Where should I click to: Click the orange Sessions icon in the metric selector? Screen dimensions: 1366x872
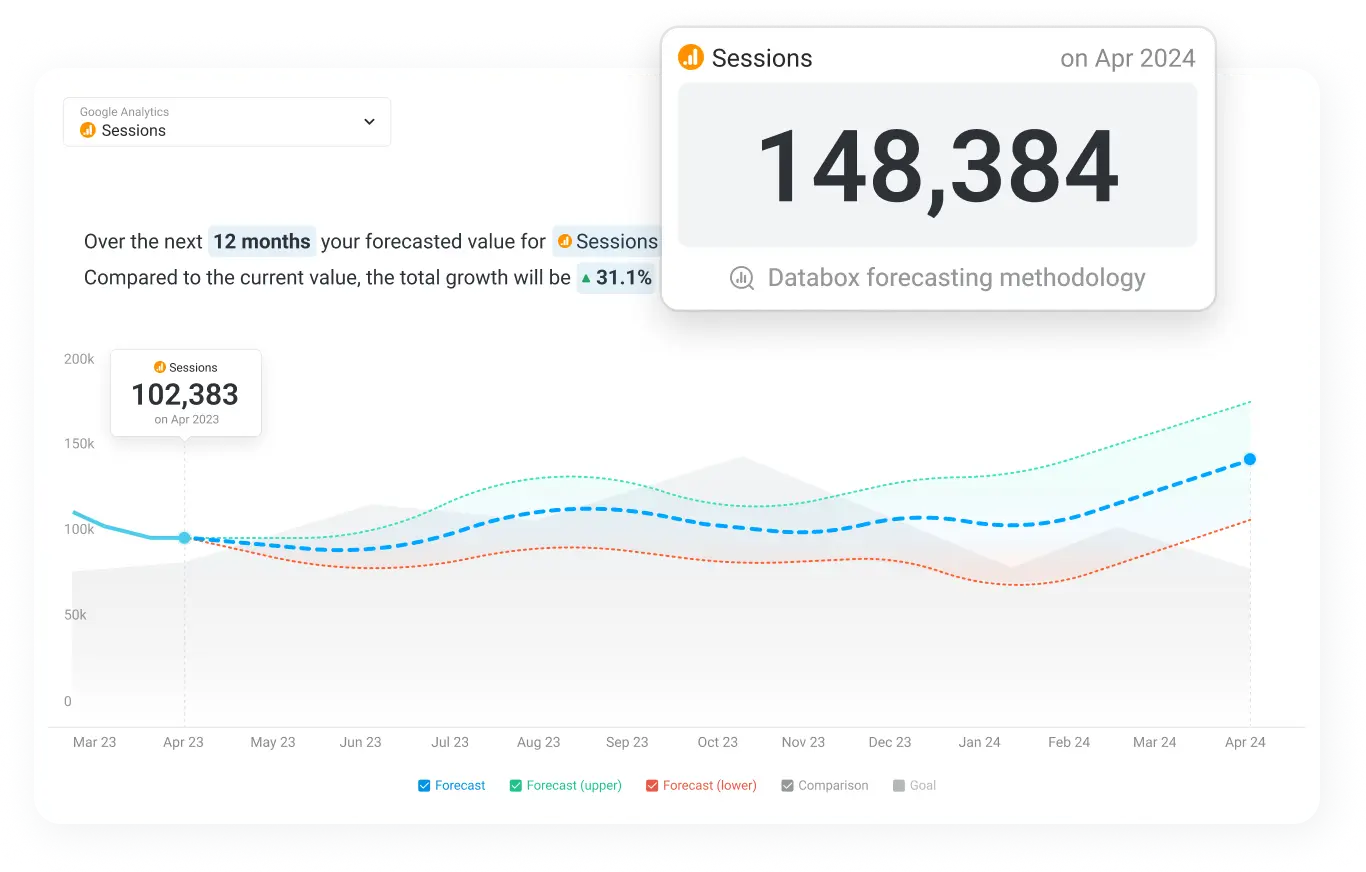88,130
